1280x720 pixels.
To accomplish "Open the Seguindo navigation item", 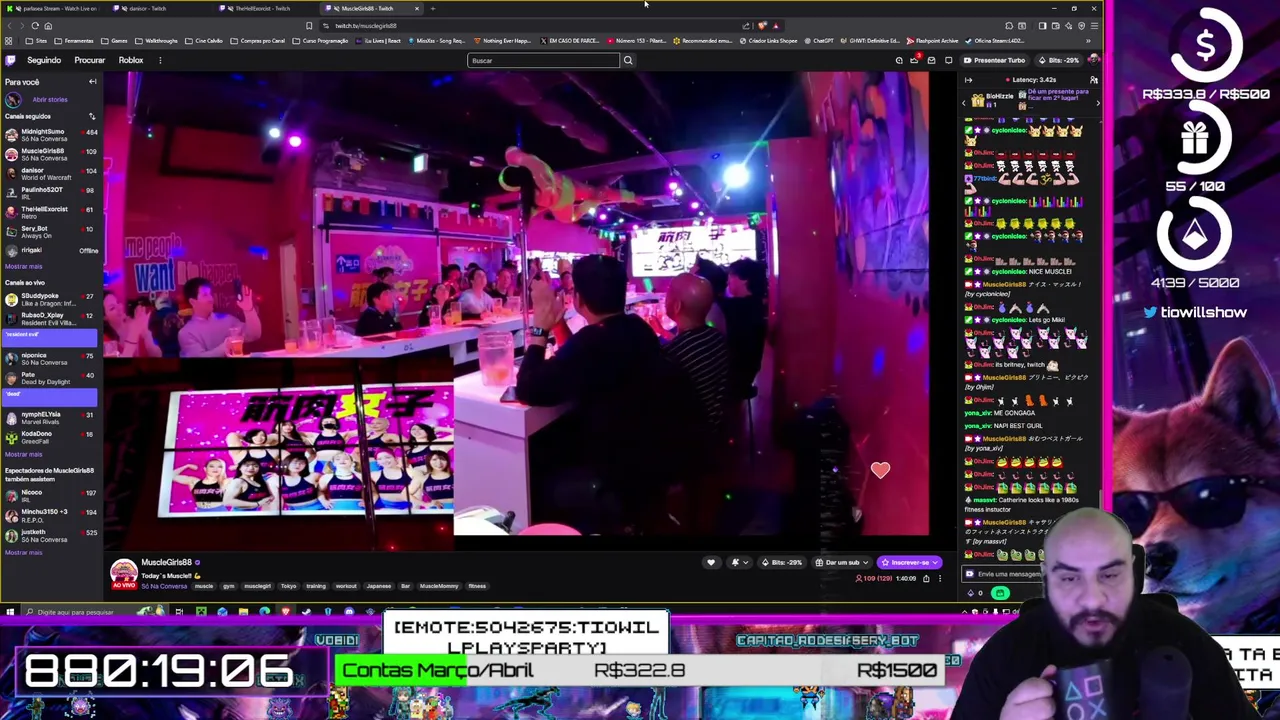I will 44,60.
